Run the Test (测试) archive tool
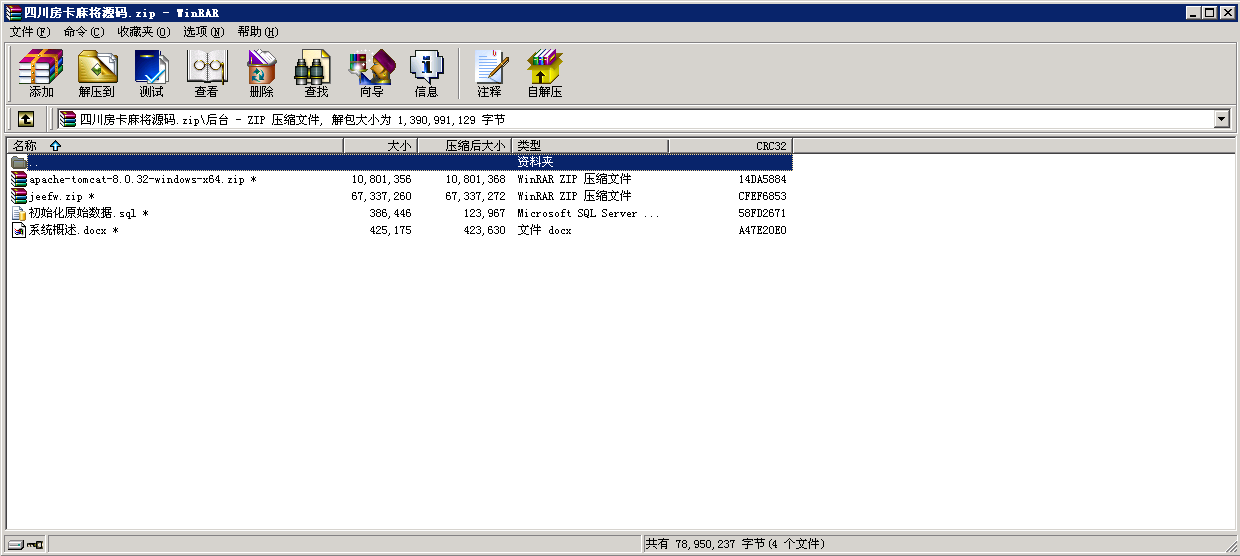The height and width of the screenshot is (556, 1240). 151,73
